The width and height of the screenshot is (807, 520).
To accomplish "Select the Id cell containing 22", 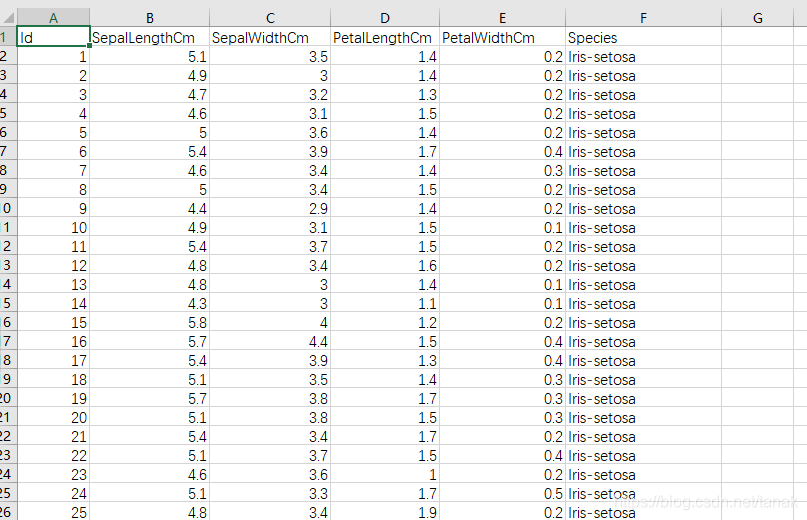I will (54, 455).
